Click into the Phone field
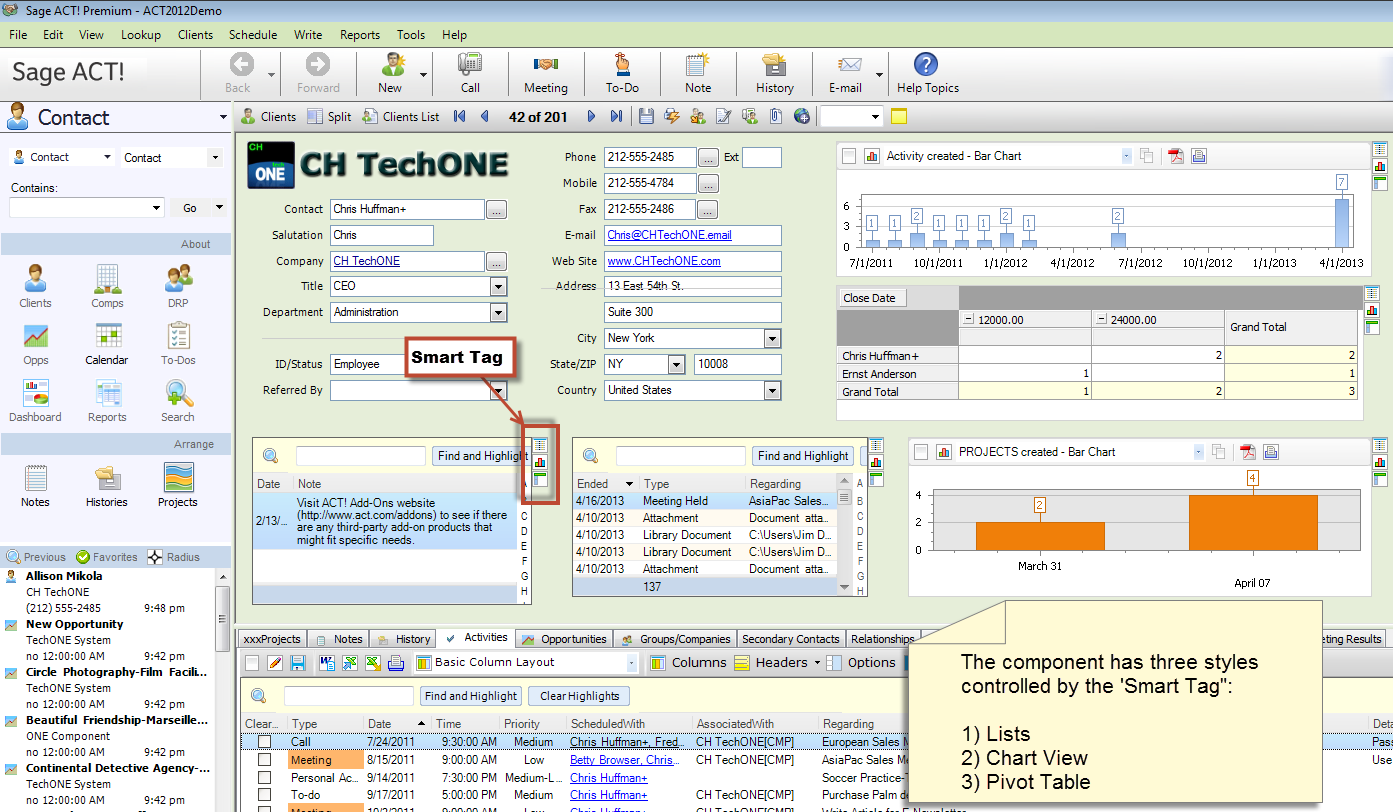 click(650, 157)
